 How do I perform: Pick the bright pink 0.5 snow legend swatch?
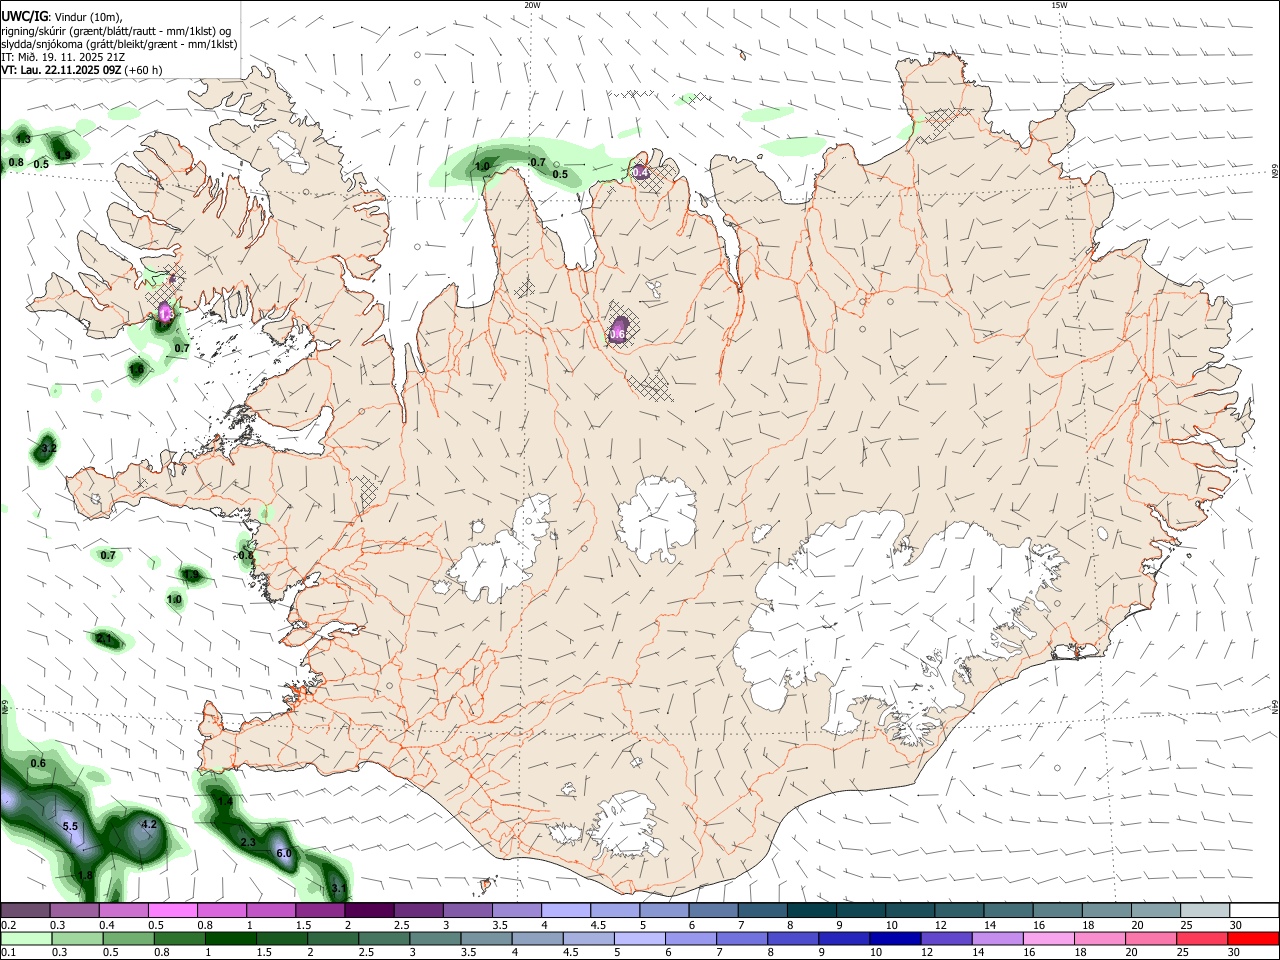[x=172, y=911]
